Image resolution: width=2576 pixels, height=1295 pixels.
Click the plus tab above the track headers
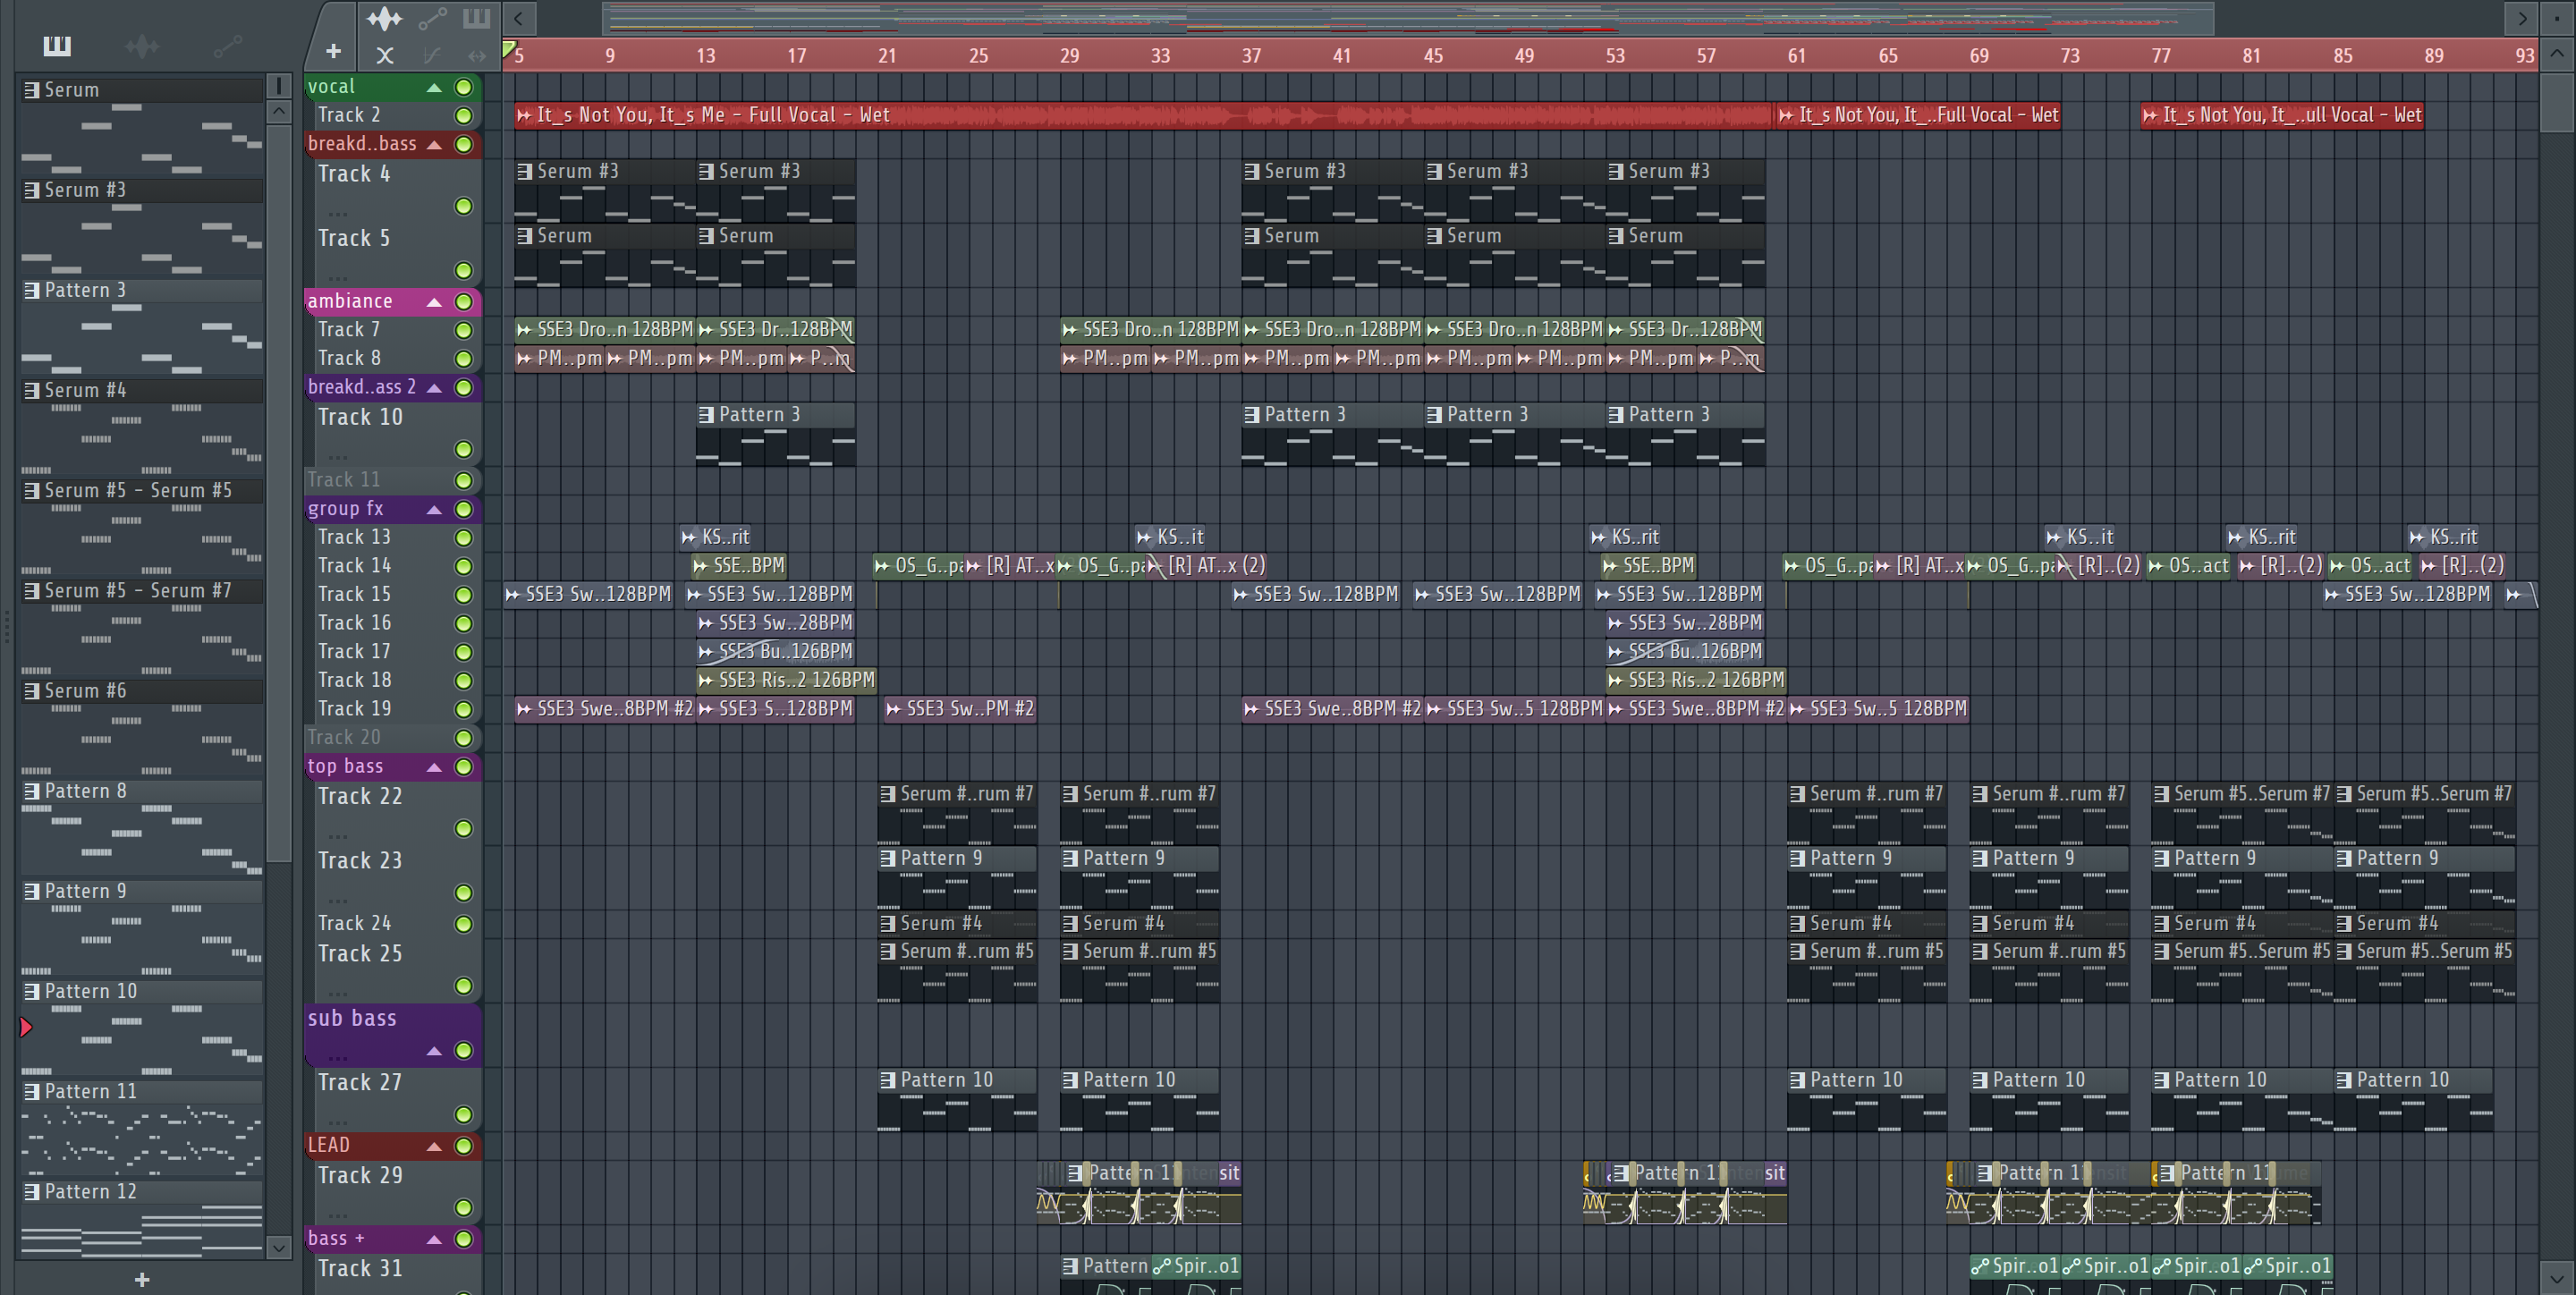333,51
